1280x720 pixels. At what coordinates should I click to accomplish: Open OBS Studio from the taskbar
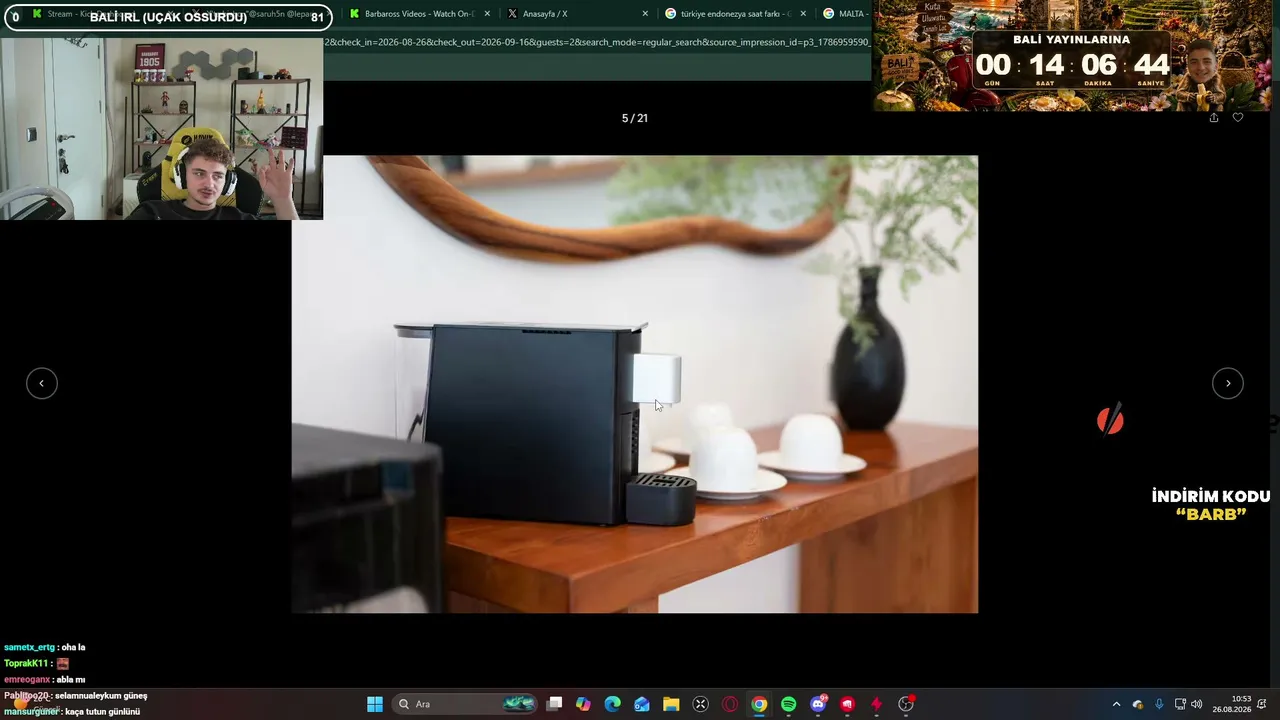click(906, 704)
